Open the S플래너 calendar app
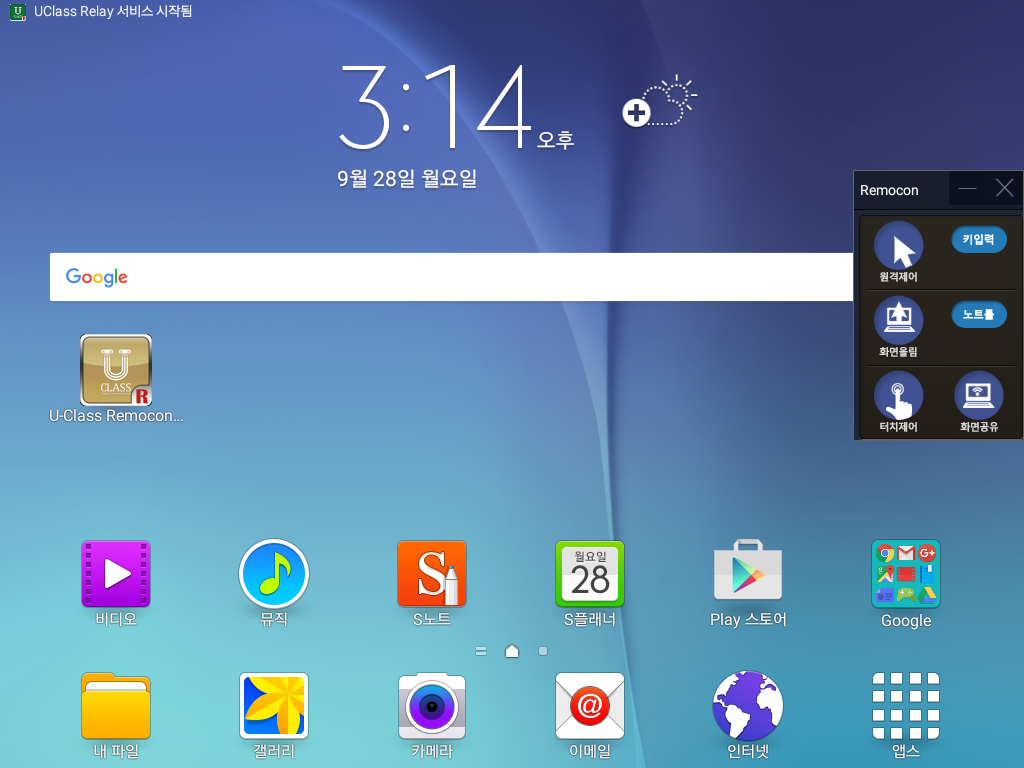This screenshot has height=768, width=1024. tap(590, 574)
